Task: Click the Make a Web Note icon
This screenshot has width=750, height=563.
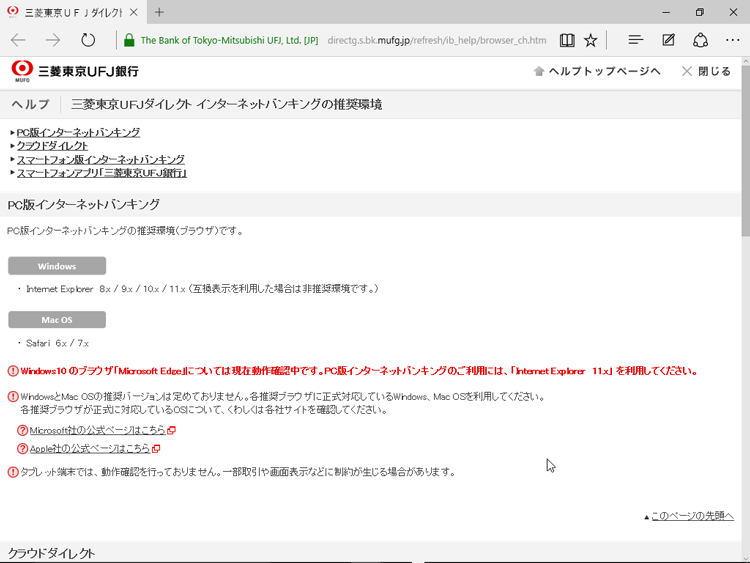Action: tap(668, 40)
